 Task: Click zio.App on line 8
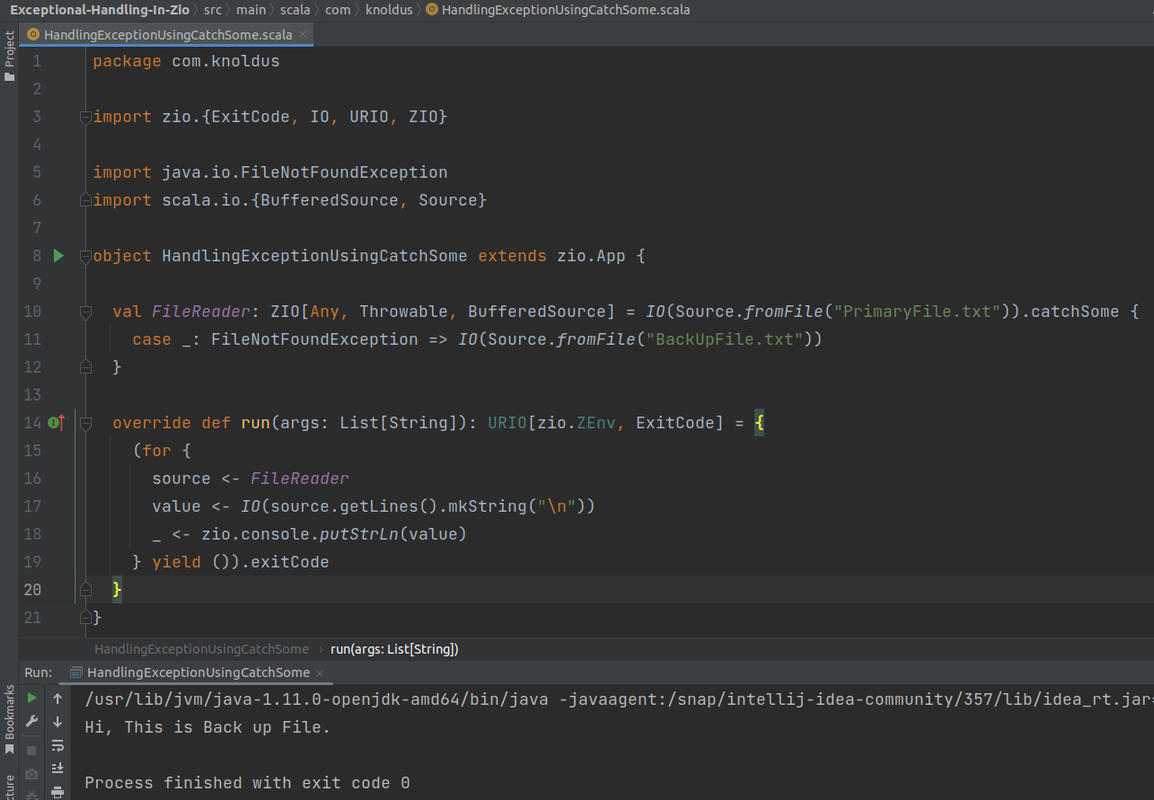pos(591,255)
